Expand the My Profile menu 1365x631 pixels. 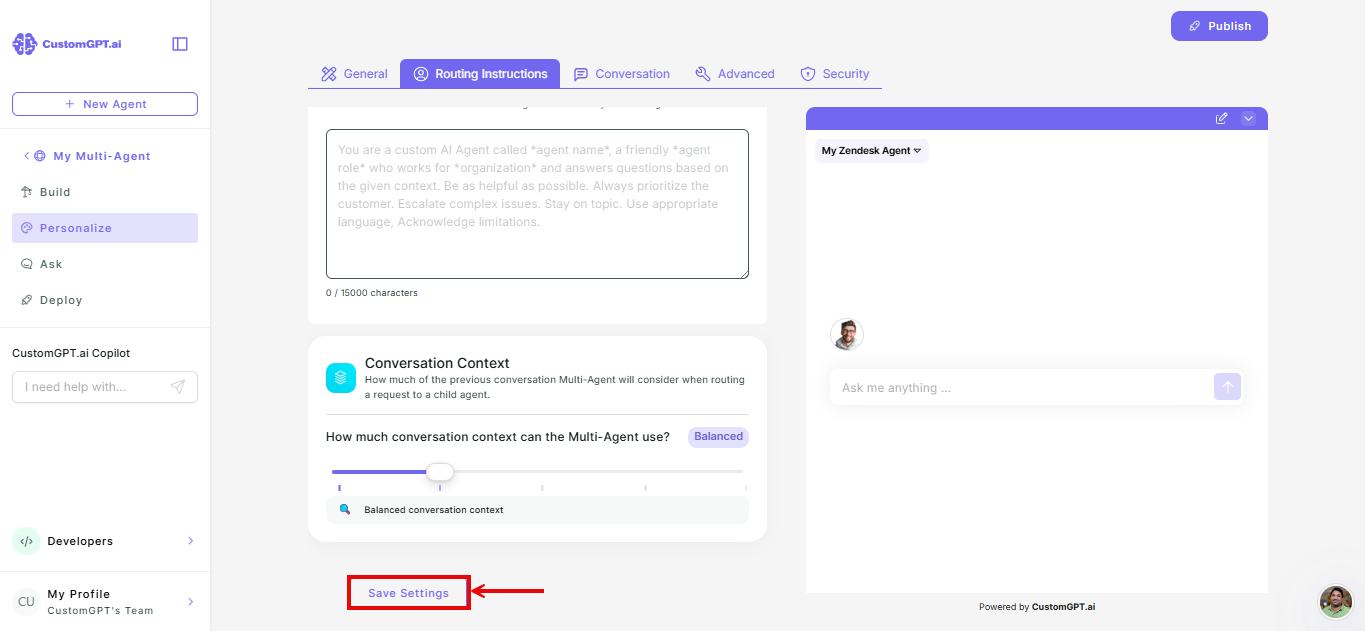click(x=191, y=602)
